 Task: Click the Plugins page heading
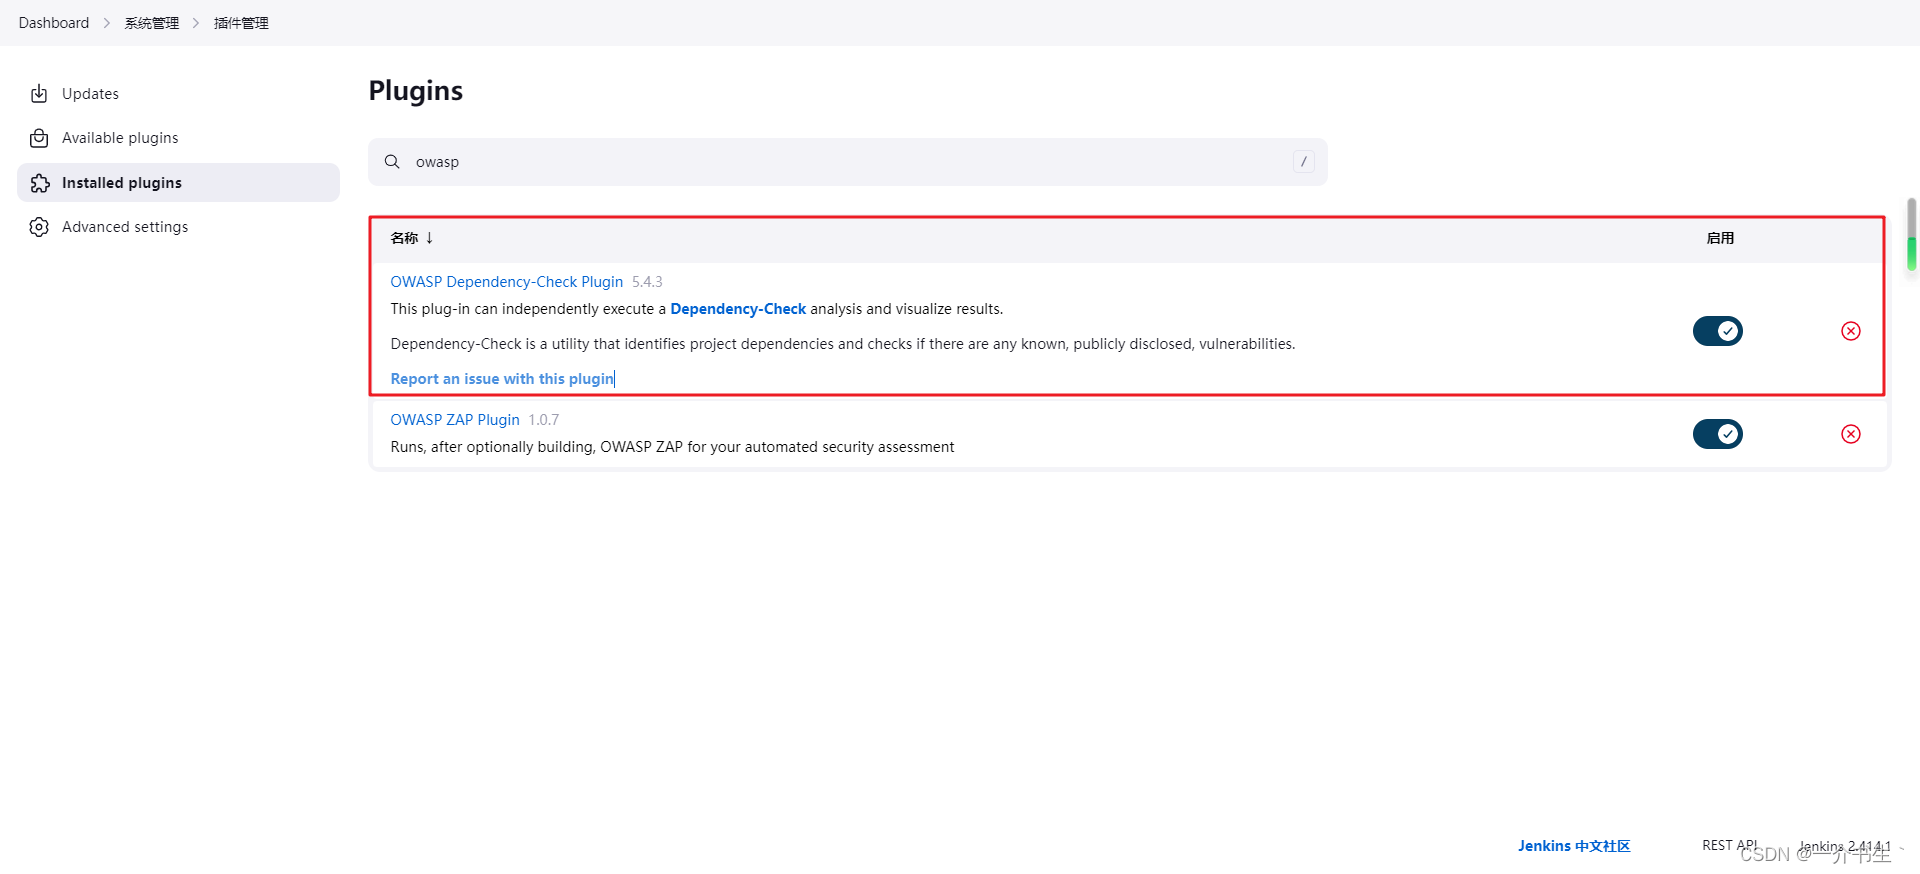point(416,91)
